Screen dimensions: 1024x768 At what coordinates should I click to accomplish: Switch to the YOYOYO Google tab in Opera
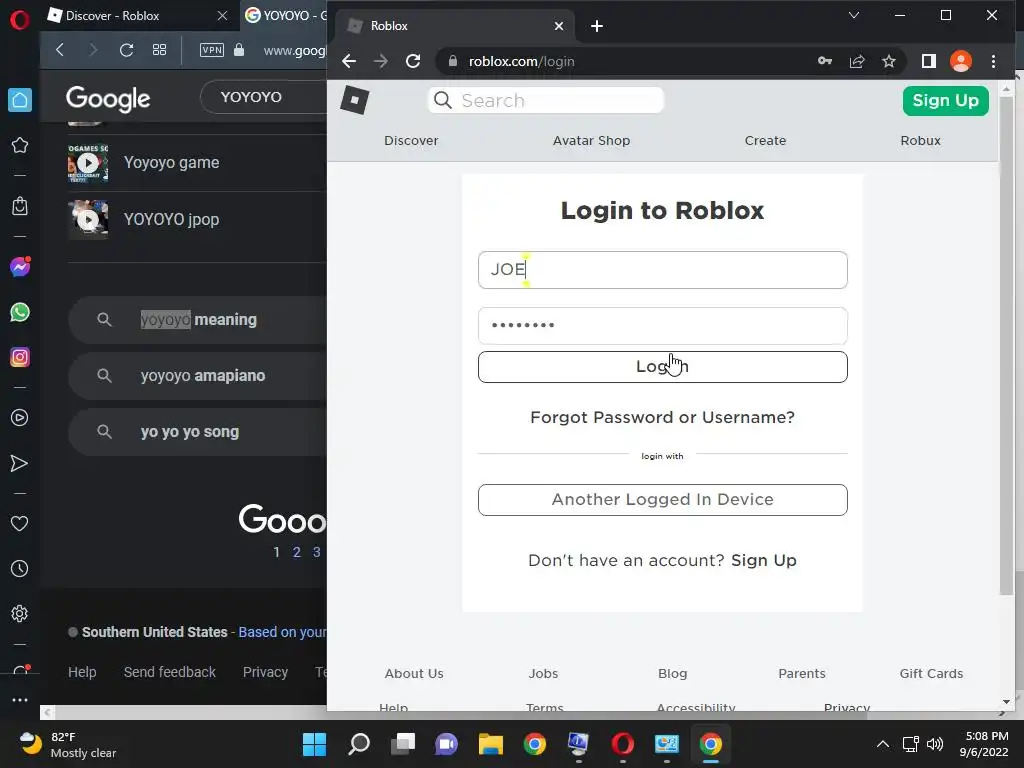point(285,16)
